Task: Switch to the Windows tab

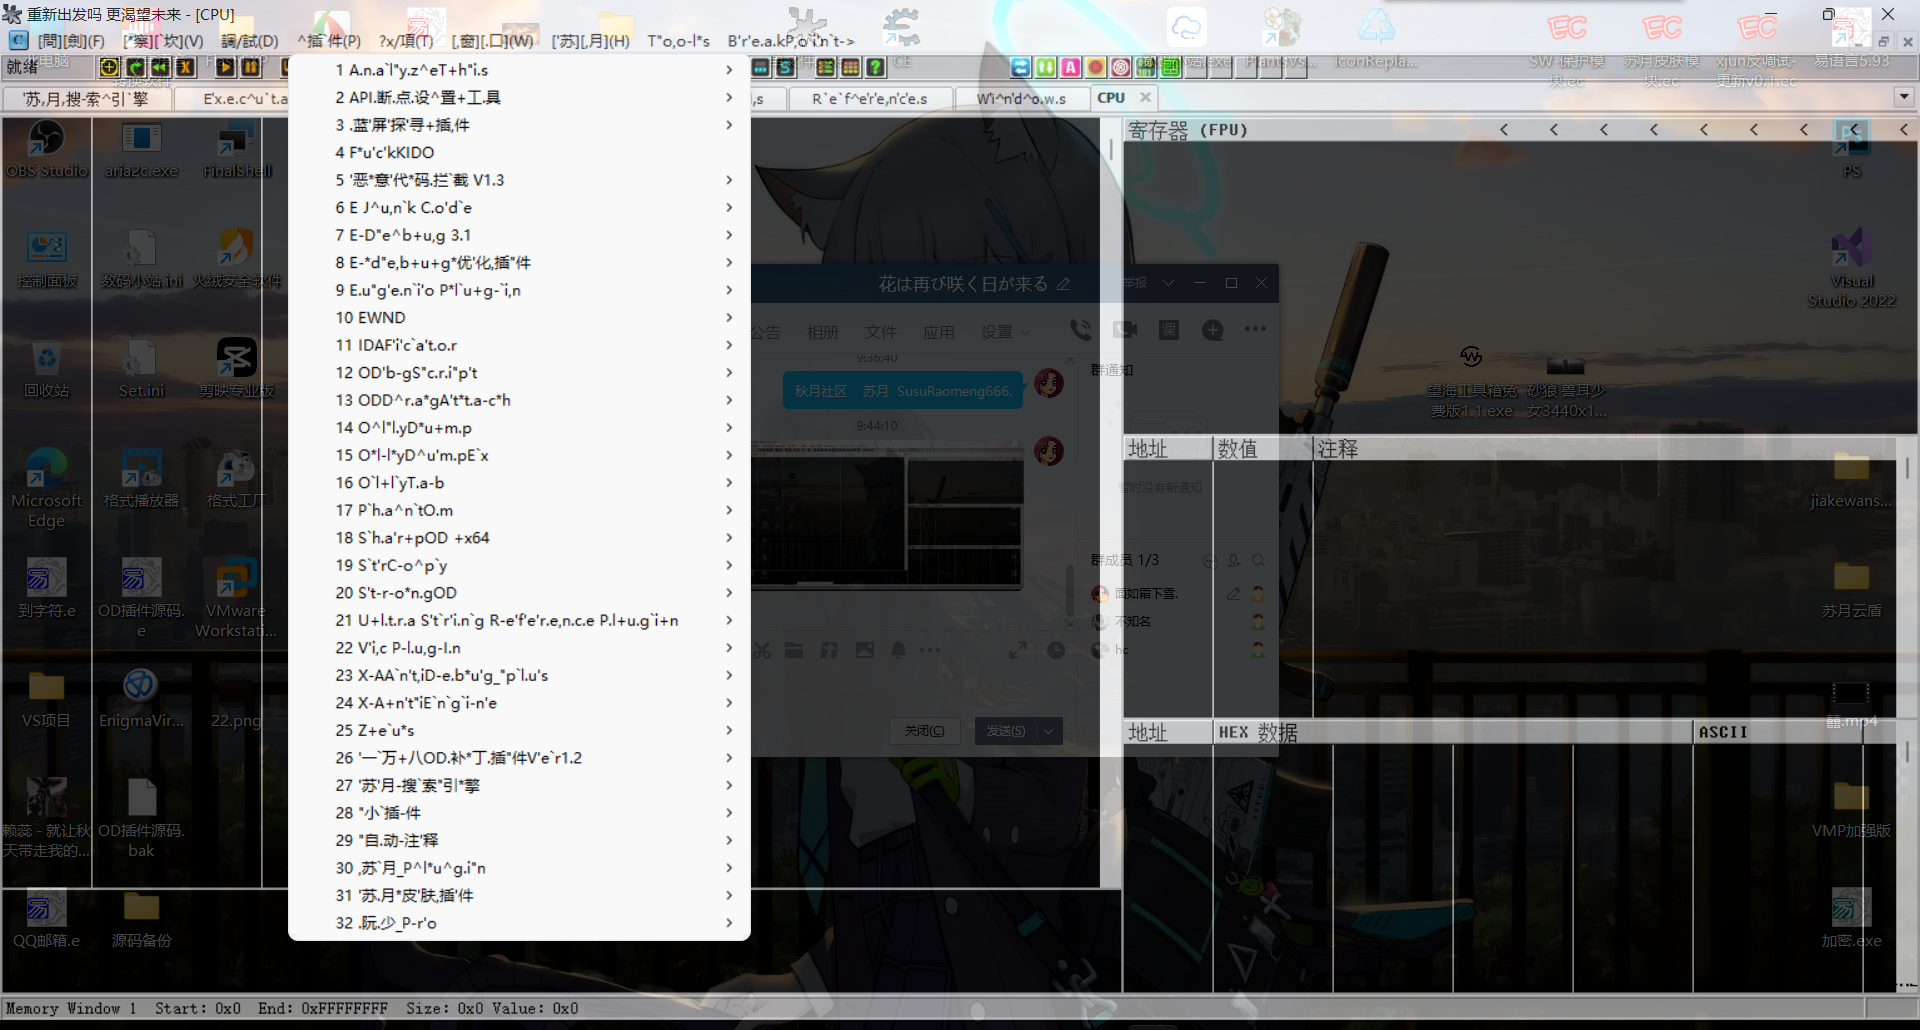Action: [1020, 98]
